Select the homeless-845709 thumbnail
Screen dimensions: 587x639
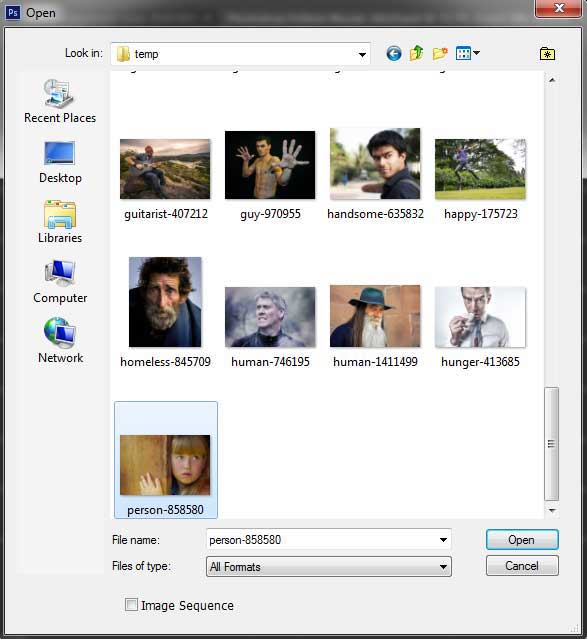(165, 302)
